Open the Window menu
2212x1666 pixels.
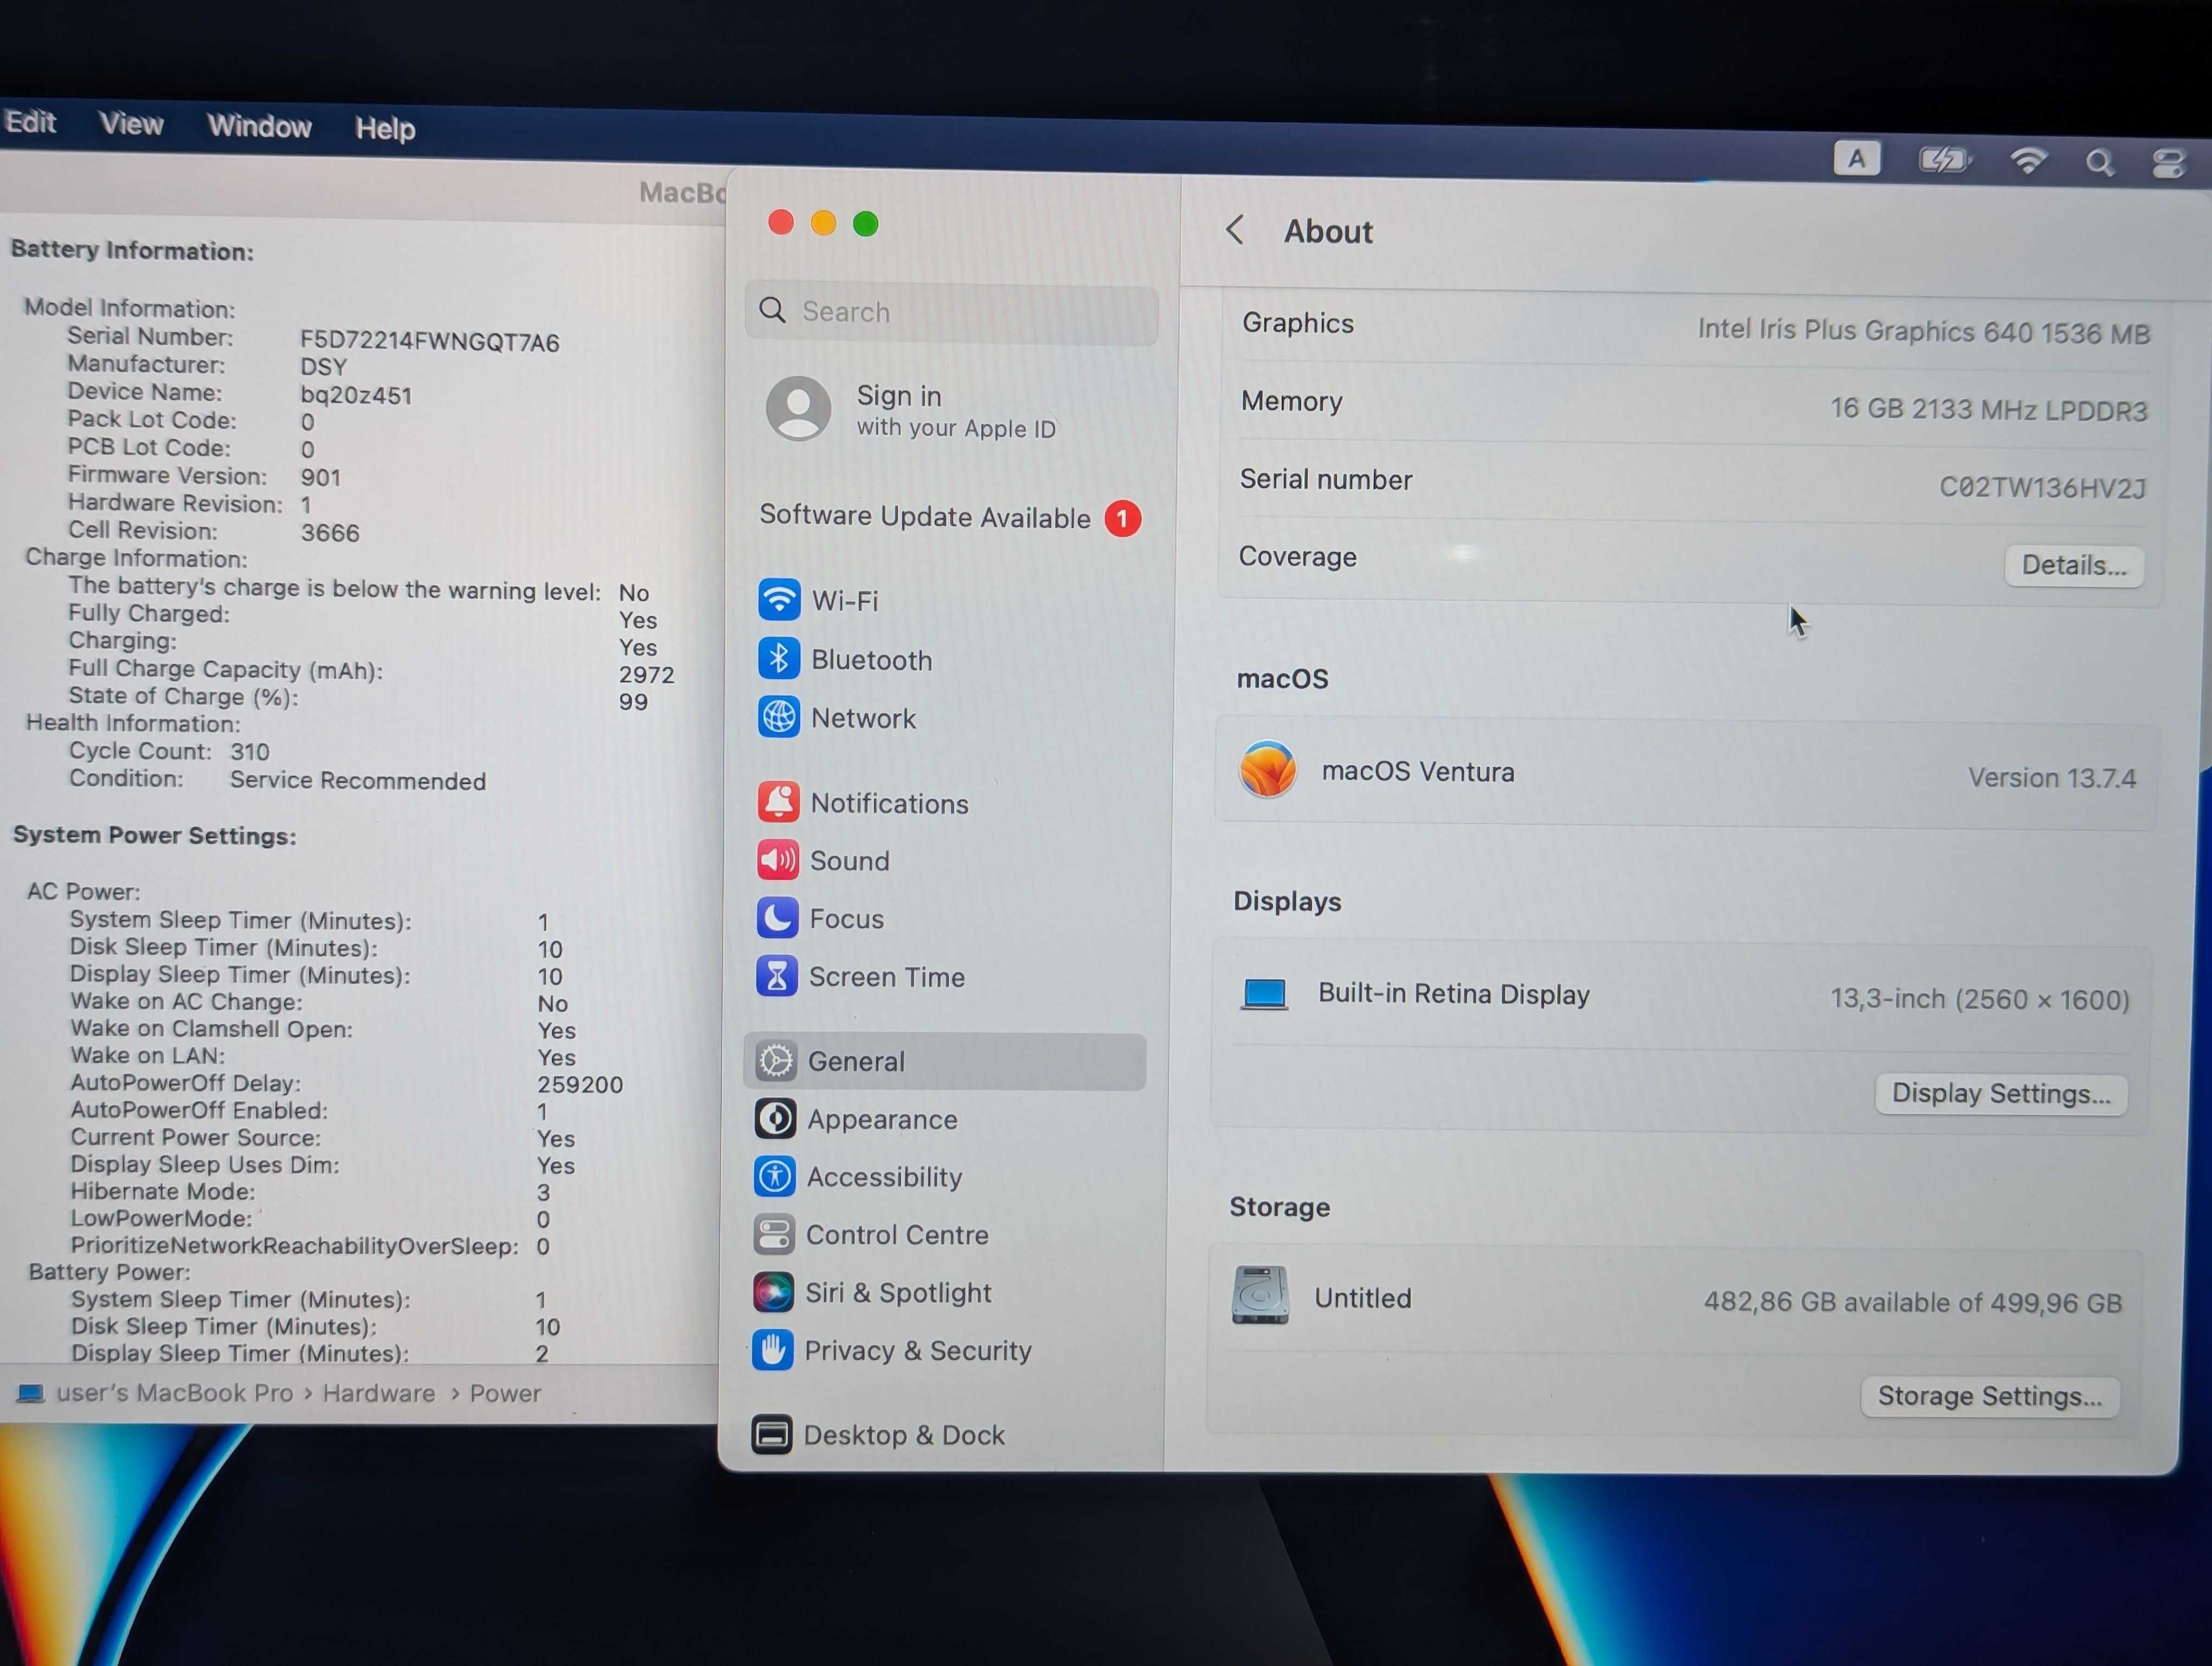click(259, 126)
